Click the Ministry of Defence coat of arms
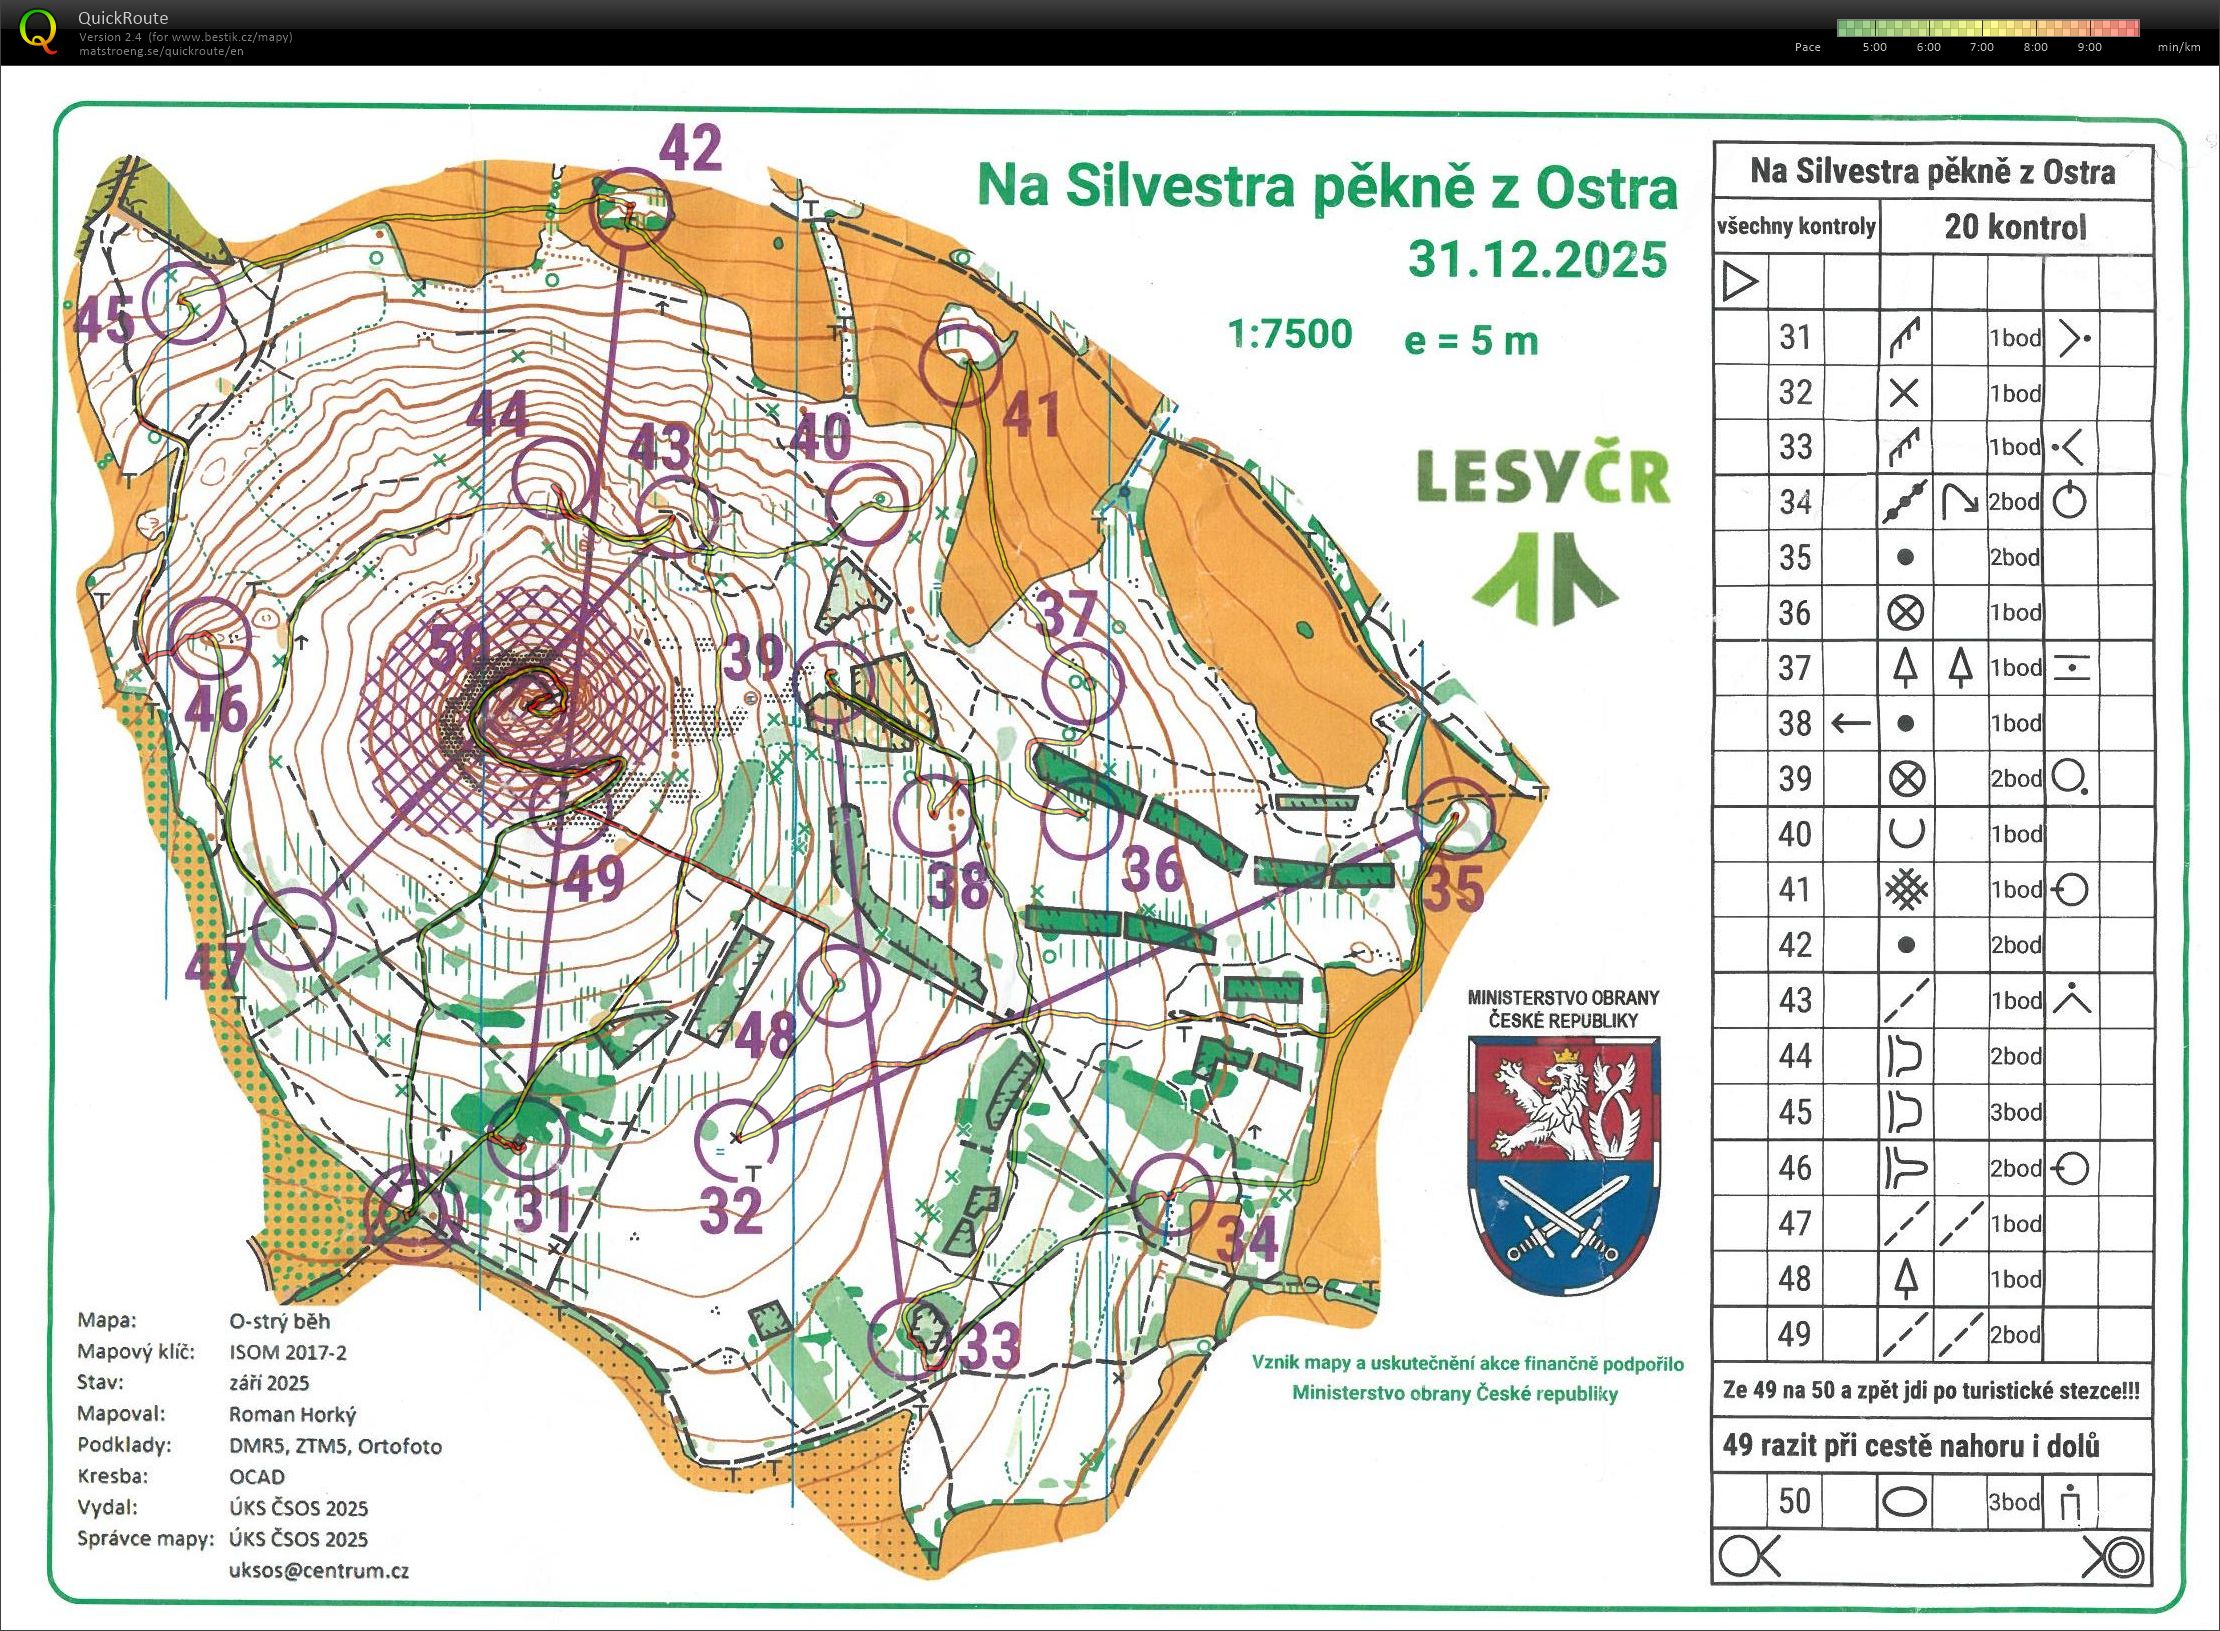The image size is (2220, 1631). (x=1563, y=1165)
